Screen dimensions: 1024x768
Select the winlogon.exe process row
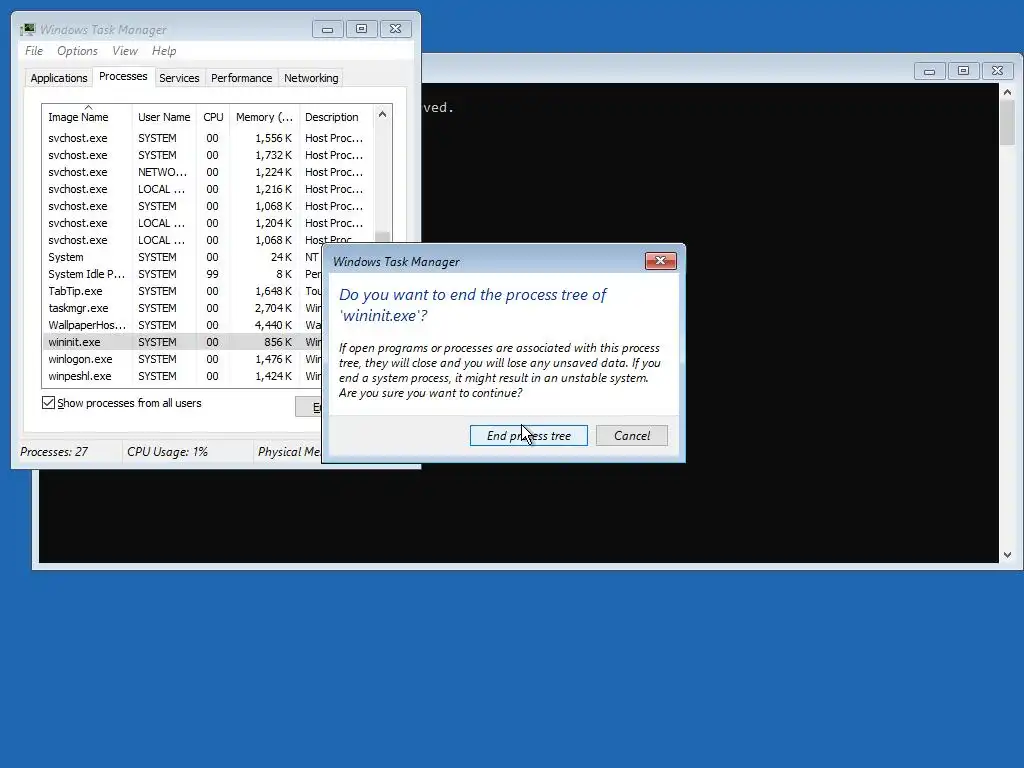184,359
